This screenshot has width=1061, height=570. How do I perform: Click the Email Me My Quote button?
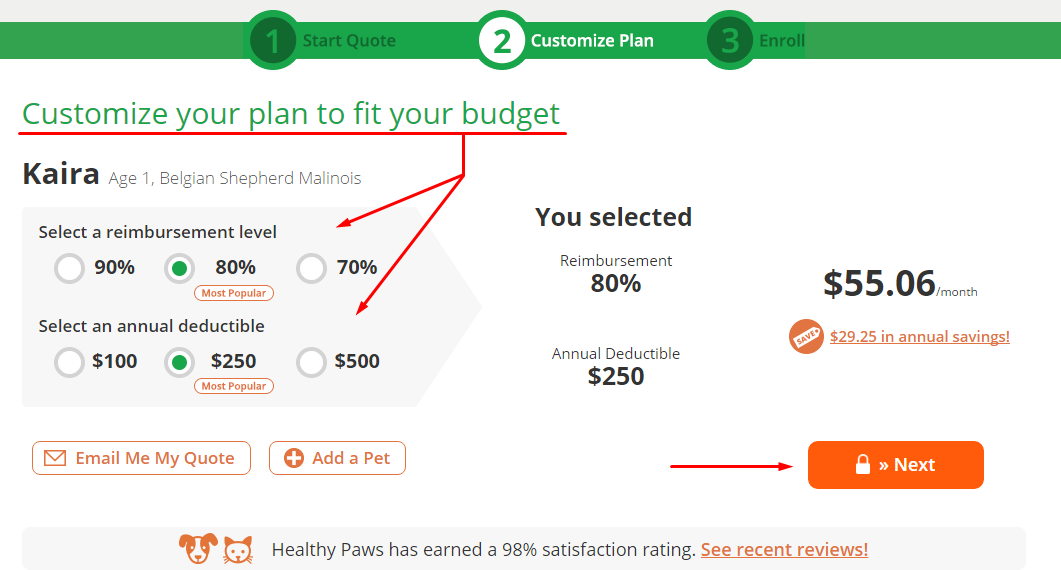tap(141, 458)
